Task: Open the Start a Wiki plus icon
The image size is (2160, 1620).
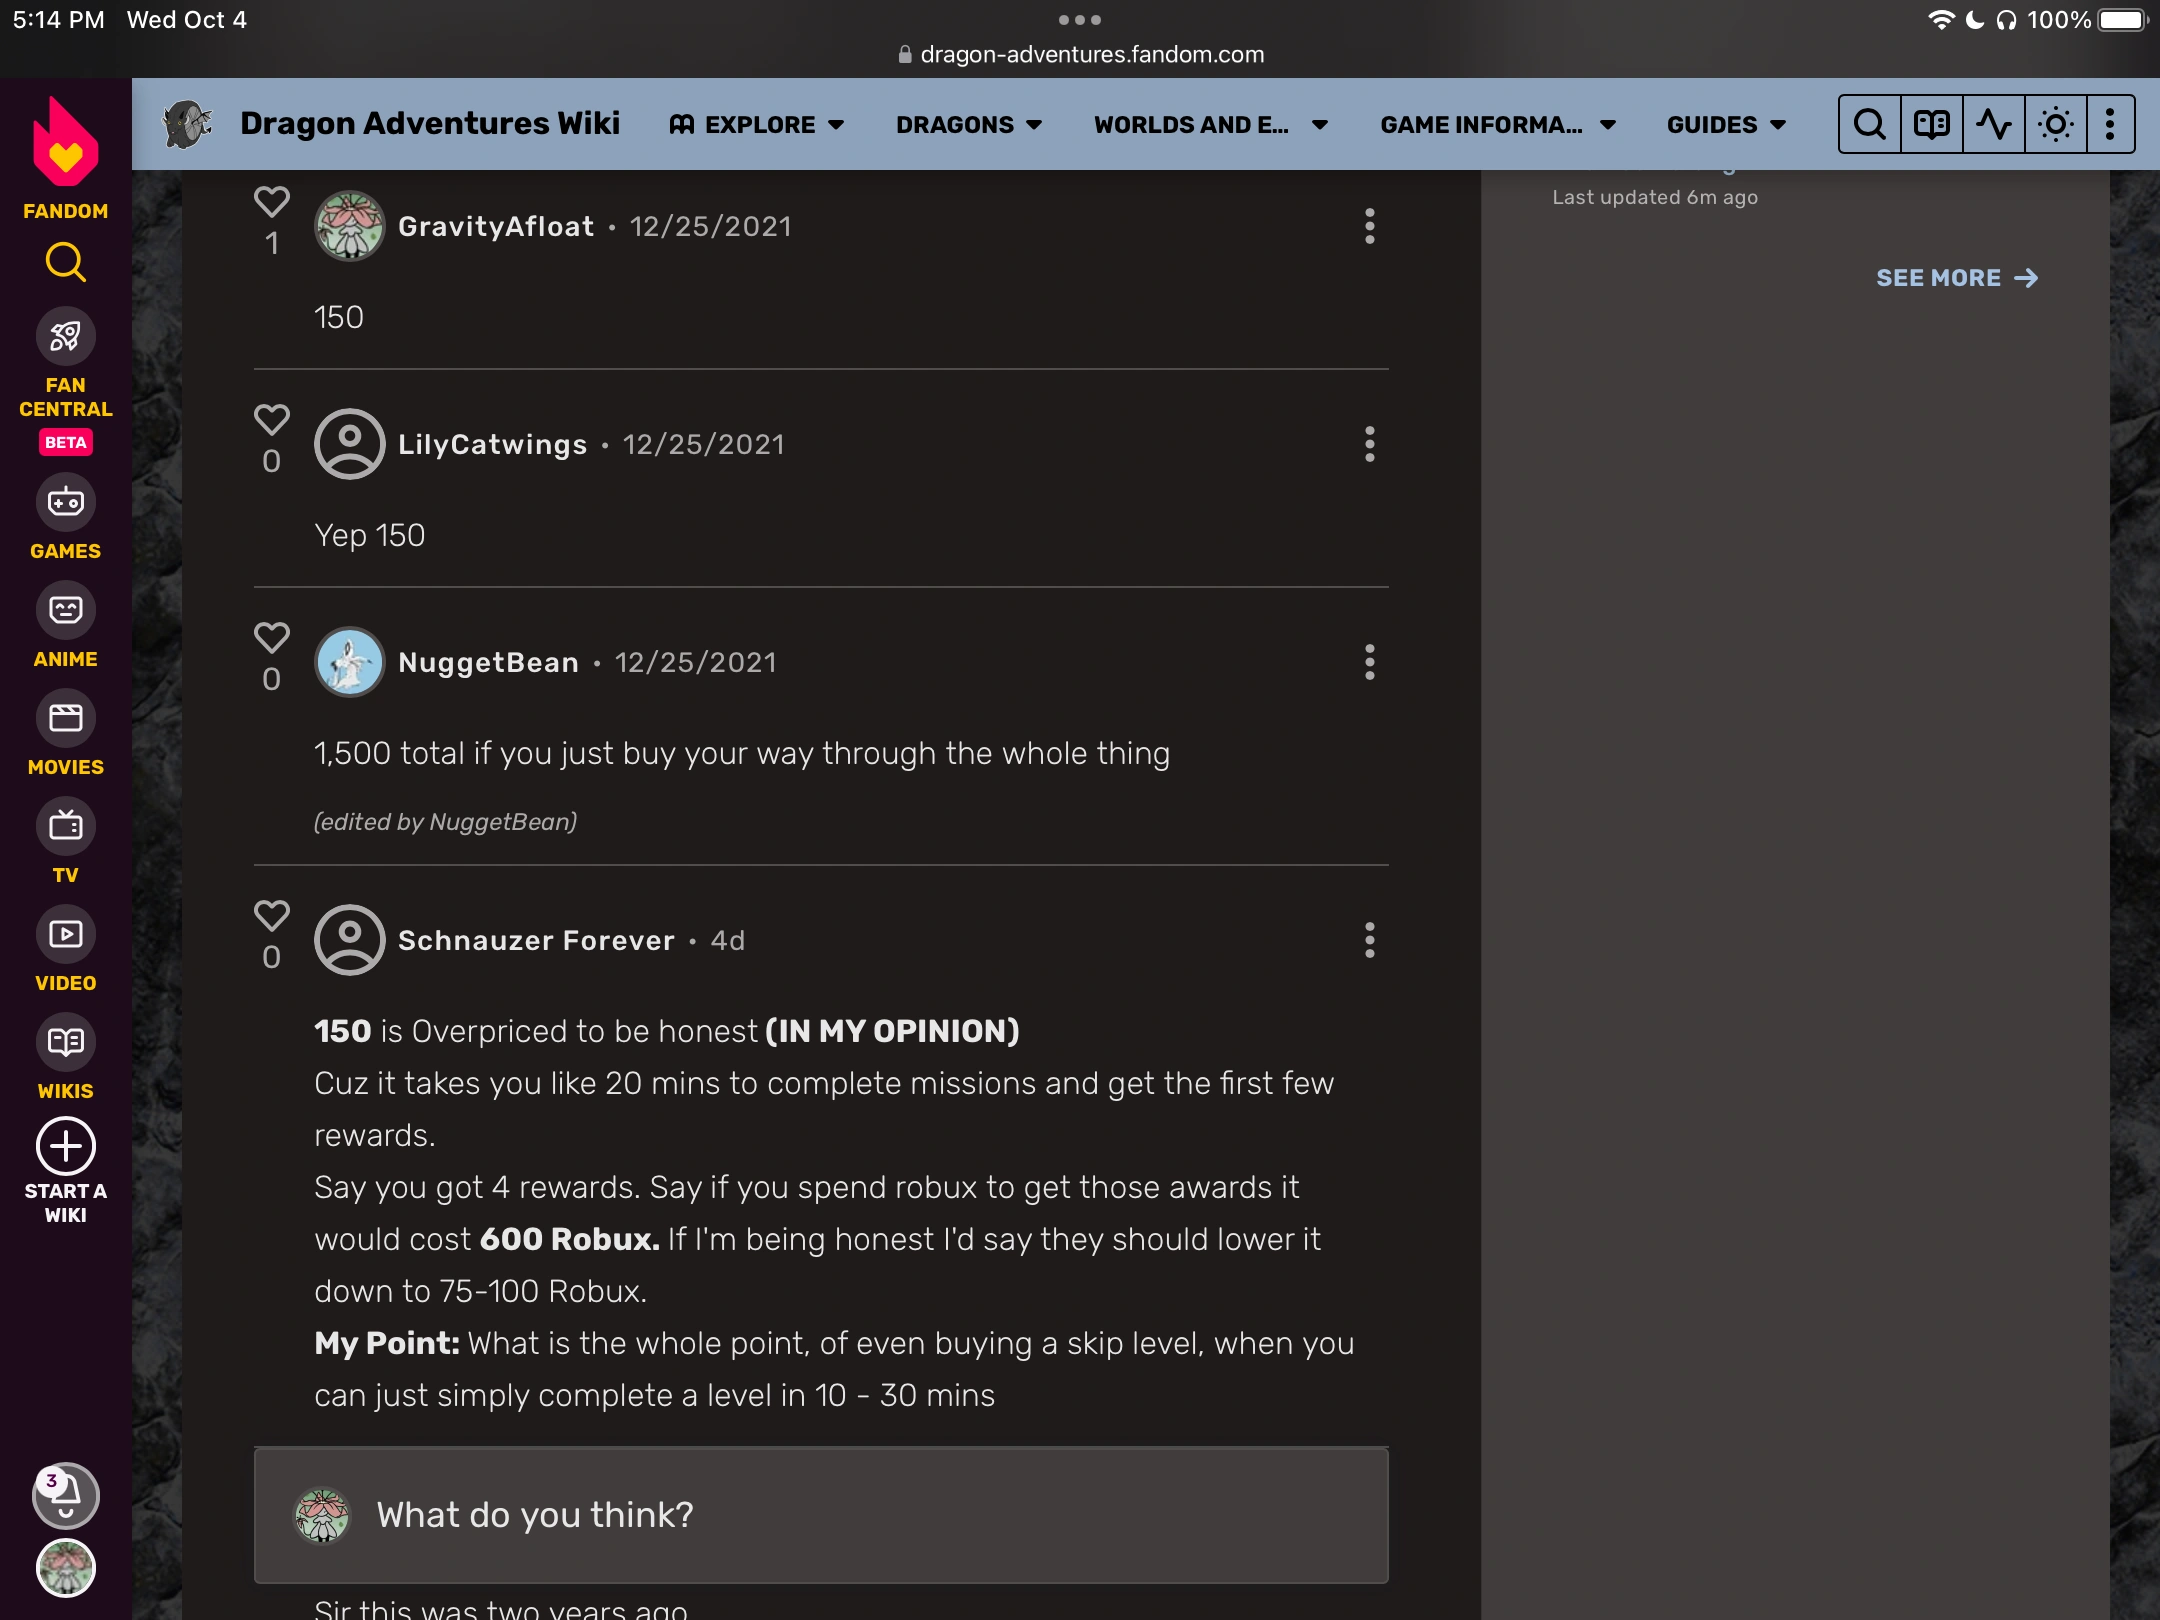Action: coord(65,1146)
